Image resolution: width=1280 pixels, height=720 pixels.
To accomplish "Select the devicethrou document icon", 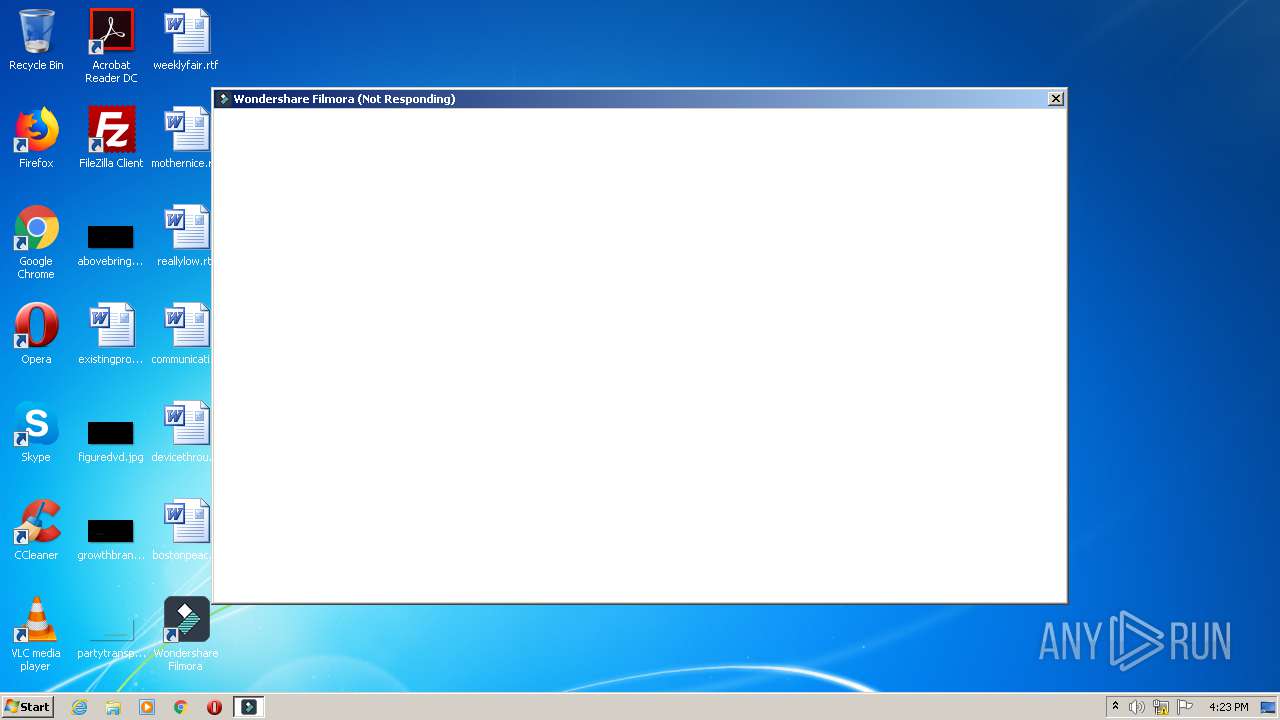I will (x=181, y=432).
